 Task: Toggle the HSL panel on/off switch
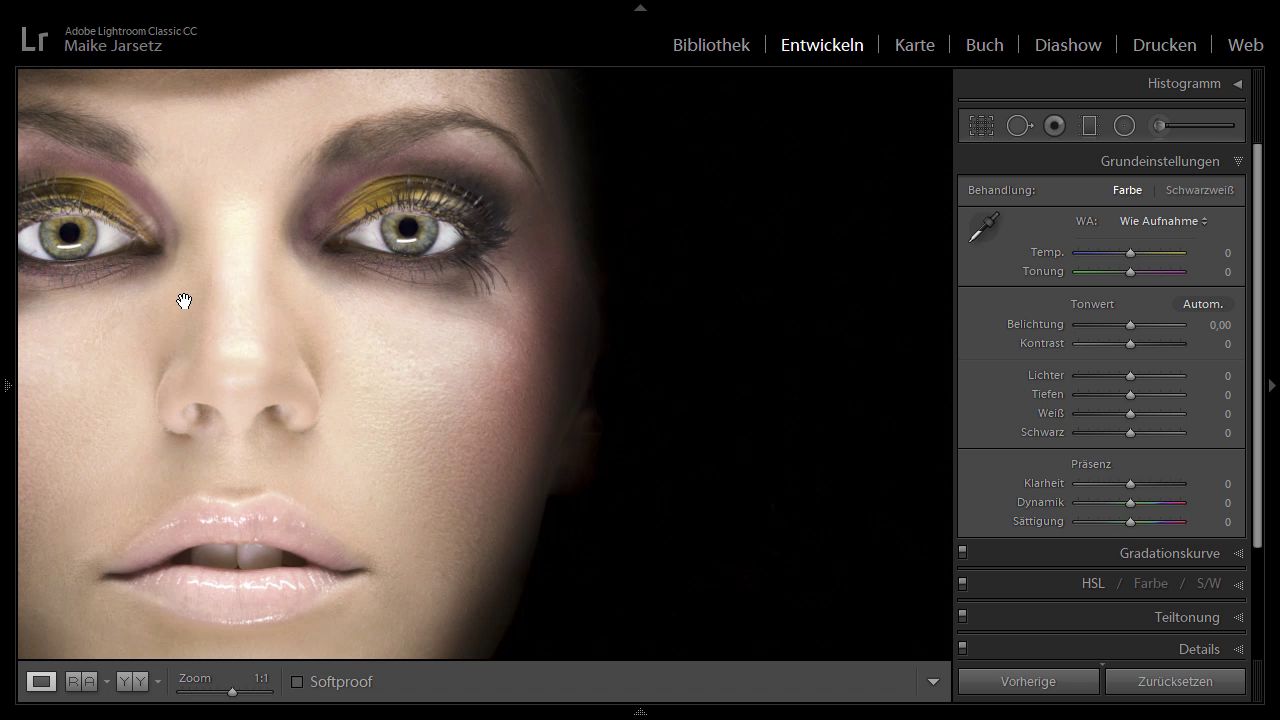click(963, 583)
